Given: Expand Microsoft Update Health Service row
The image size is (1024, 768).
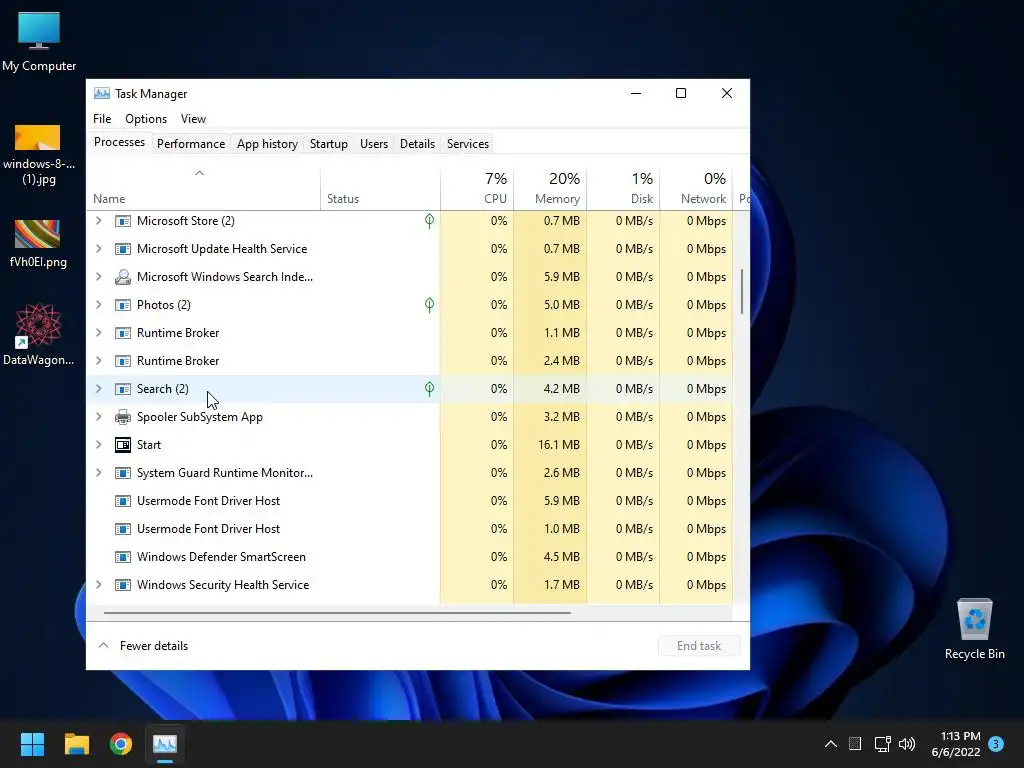Looking at the screenshot, I should (x=99, y=249).
